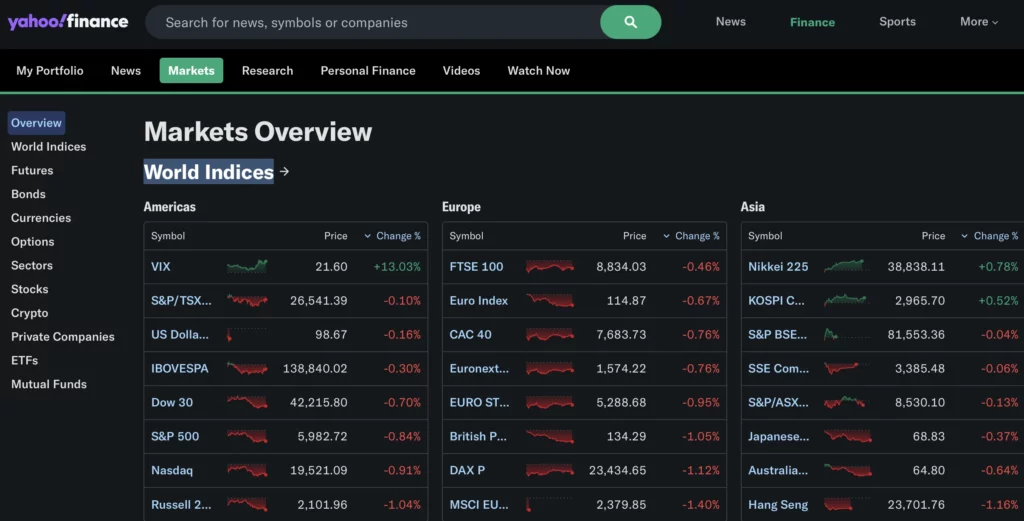Open the VIX sparkline chart
The height and width of the screenshot is (521, 1024).
click(x=247, y=266)
